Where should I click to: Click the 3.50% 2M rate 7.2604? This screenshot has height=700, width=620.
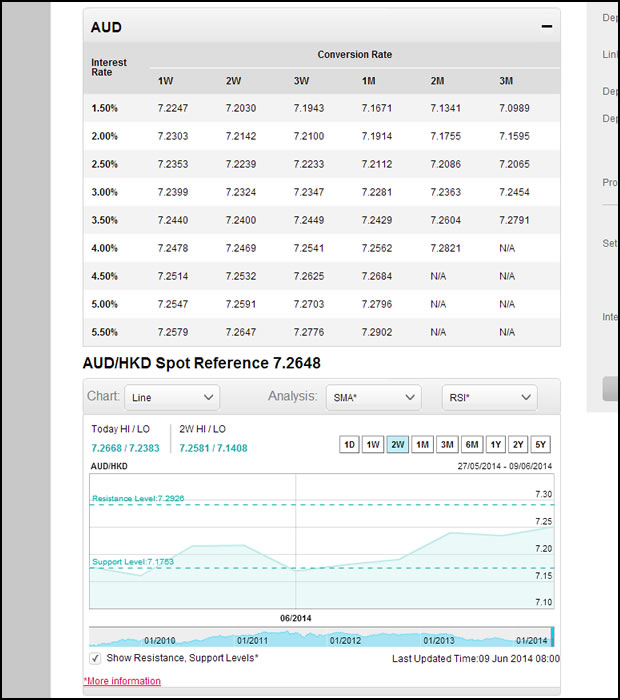(445, 220)
